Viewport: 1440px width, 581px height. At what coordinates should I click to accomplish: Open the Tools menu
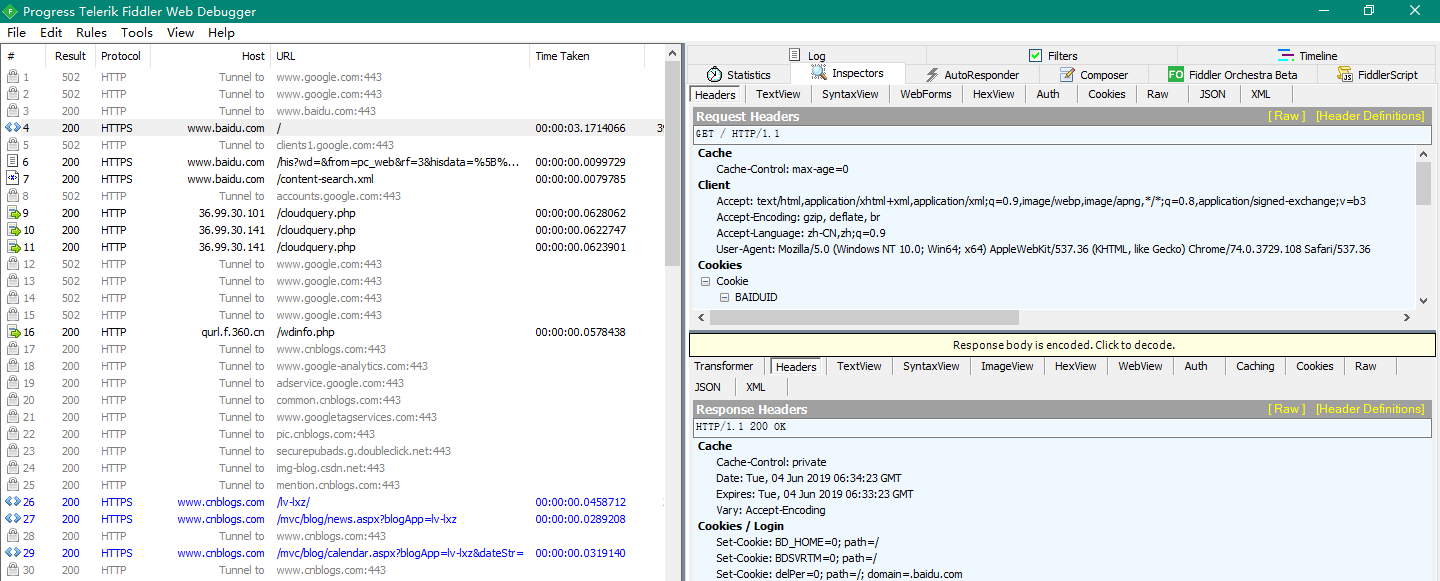click(137, 33)
